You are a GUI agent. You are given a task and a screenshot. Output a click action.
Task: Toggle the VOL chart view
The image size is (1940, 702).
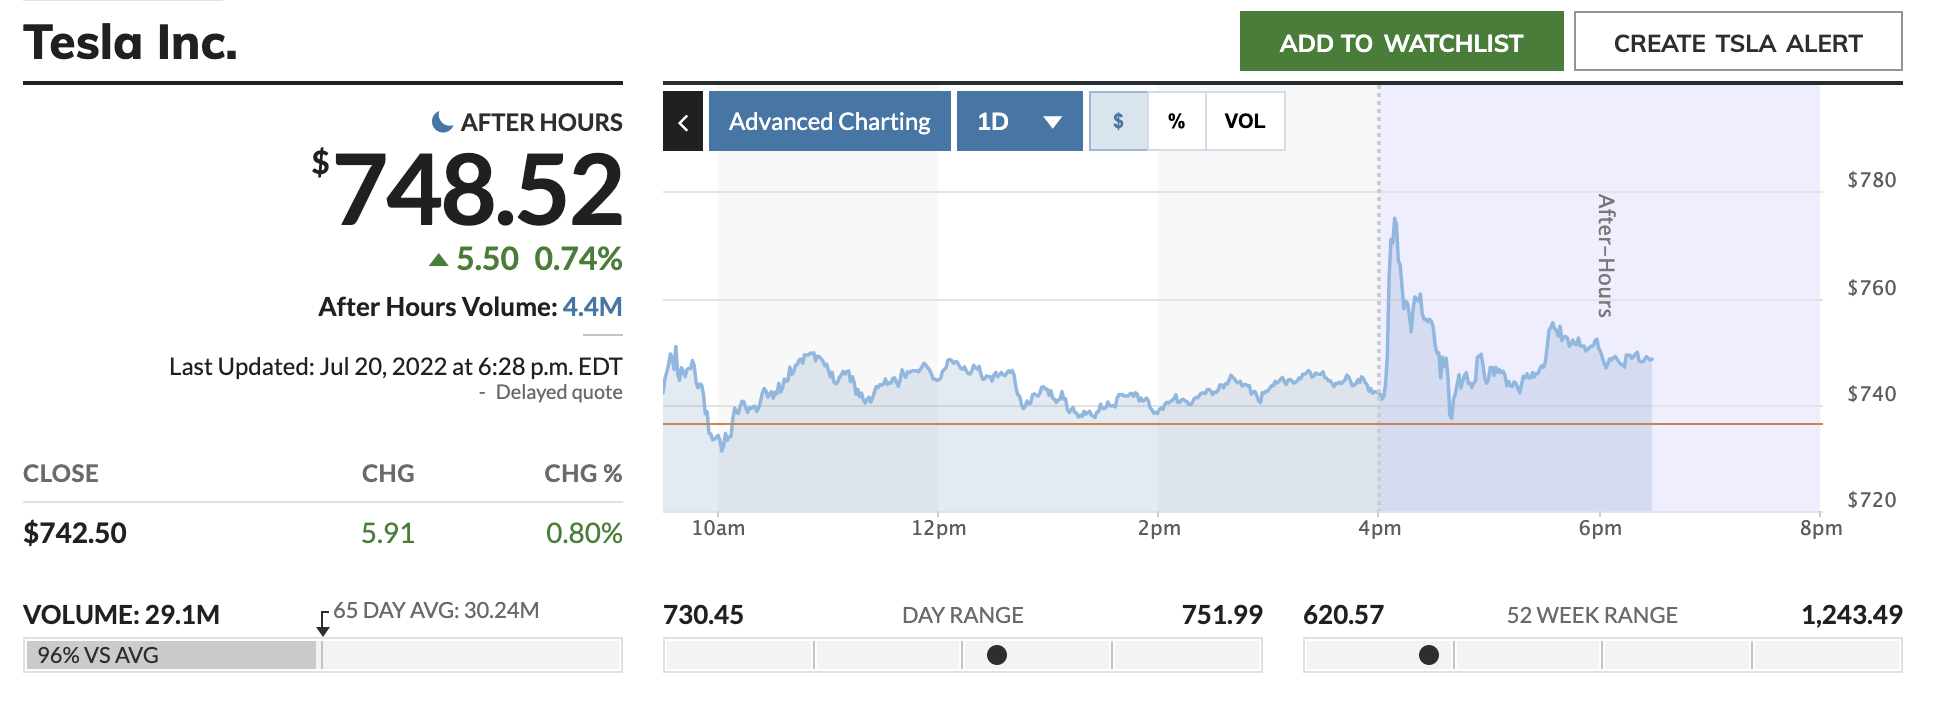click(1245, 121)
